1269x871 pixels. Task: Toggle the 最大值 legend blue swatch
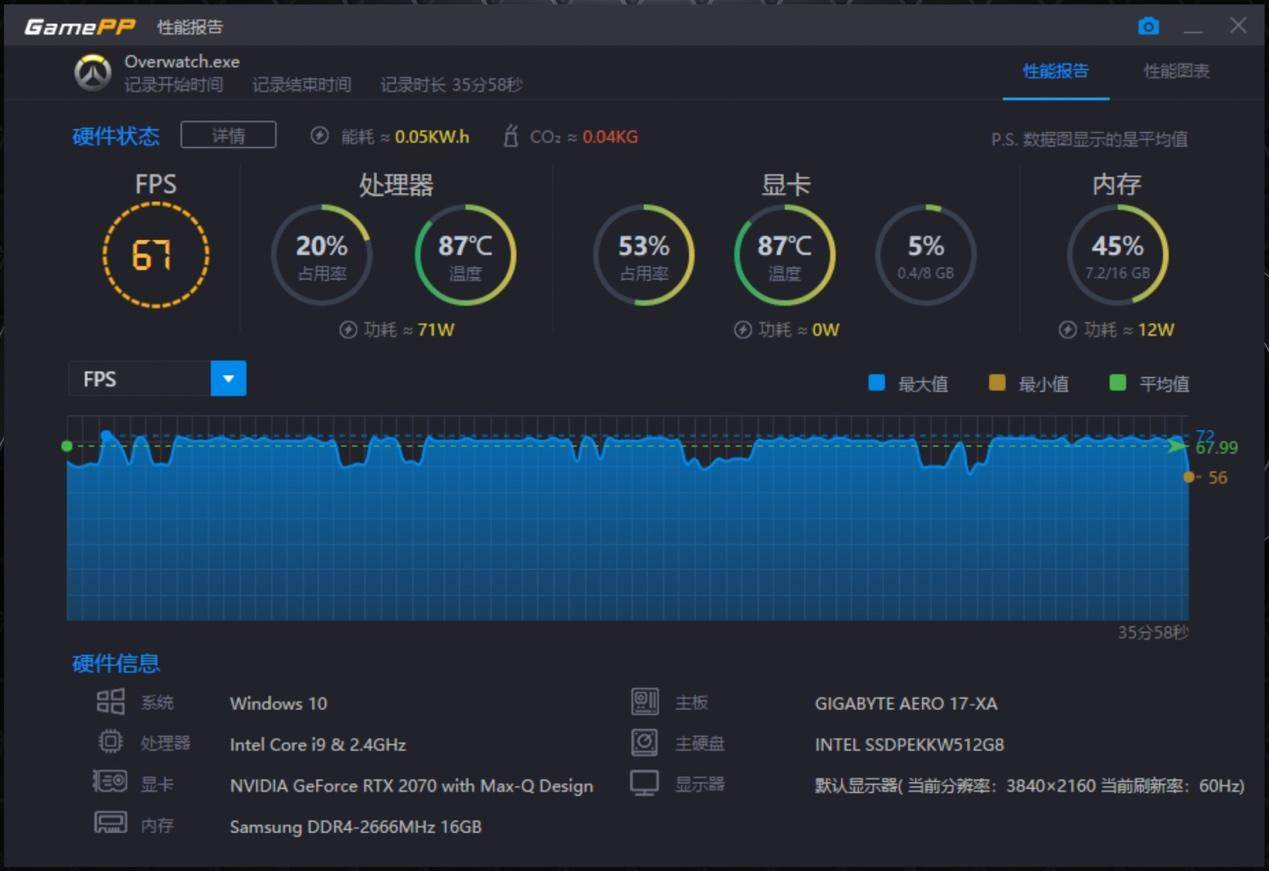pos(877,382)
